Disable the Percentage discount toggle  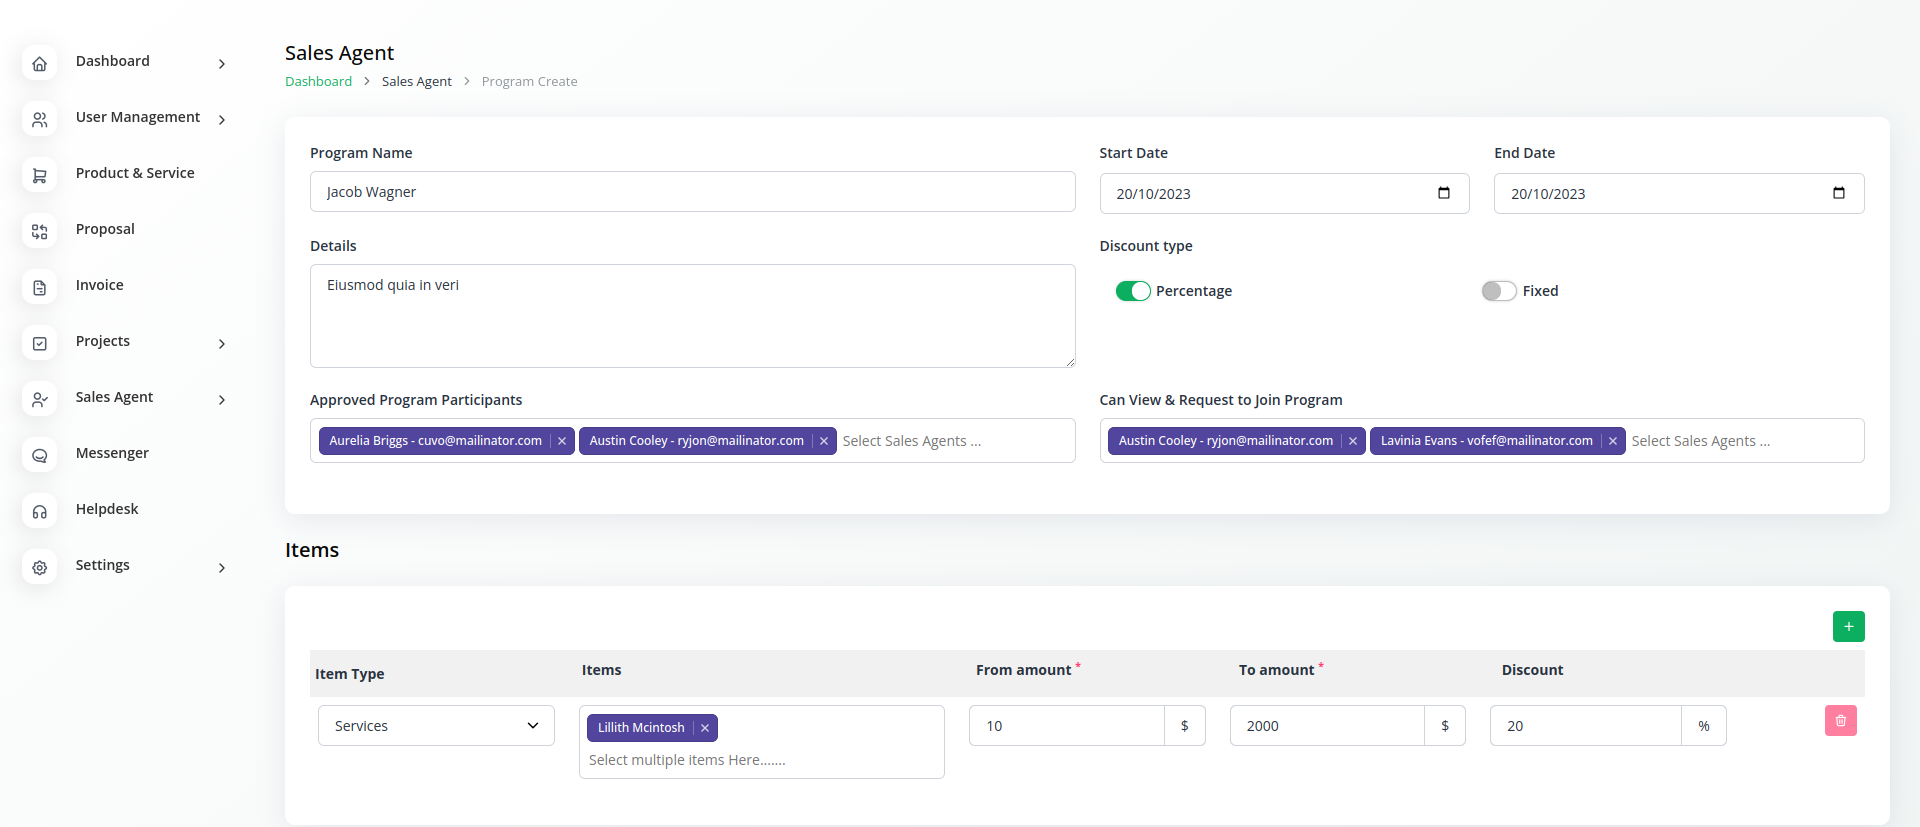pos(1132,291)
